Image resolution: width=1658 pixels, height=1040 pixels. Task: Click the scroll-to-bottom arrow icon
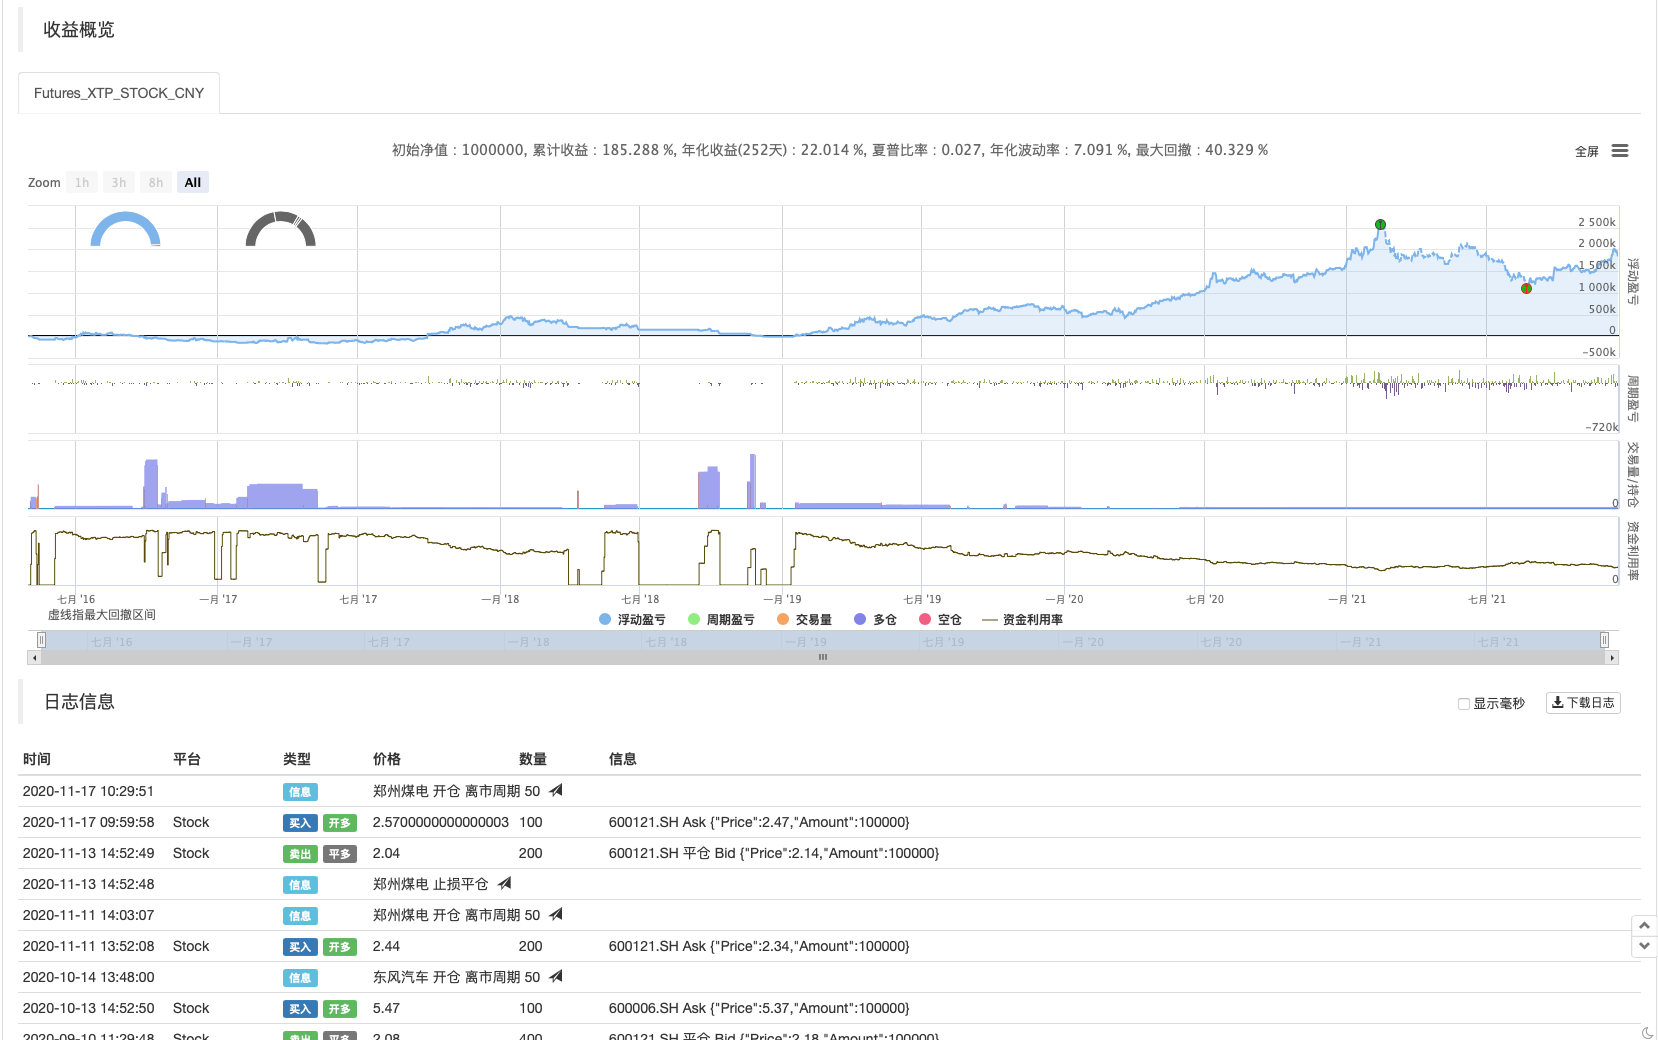1644,946
